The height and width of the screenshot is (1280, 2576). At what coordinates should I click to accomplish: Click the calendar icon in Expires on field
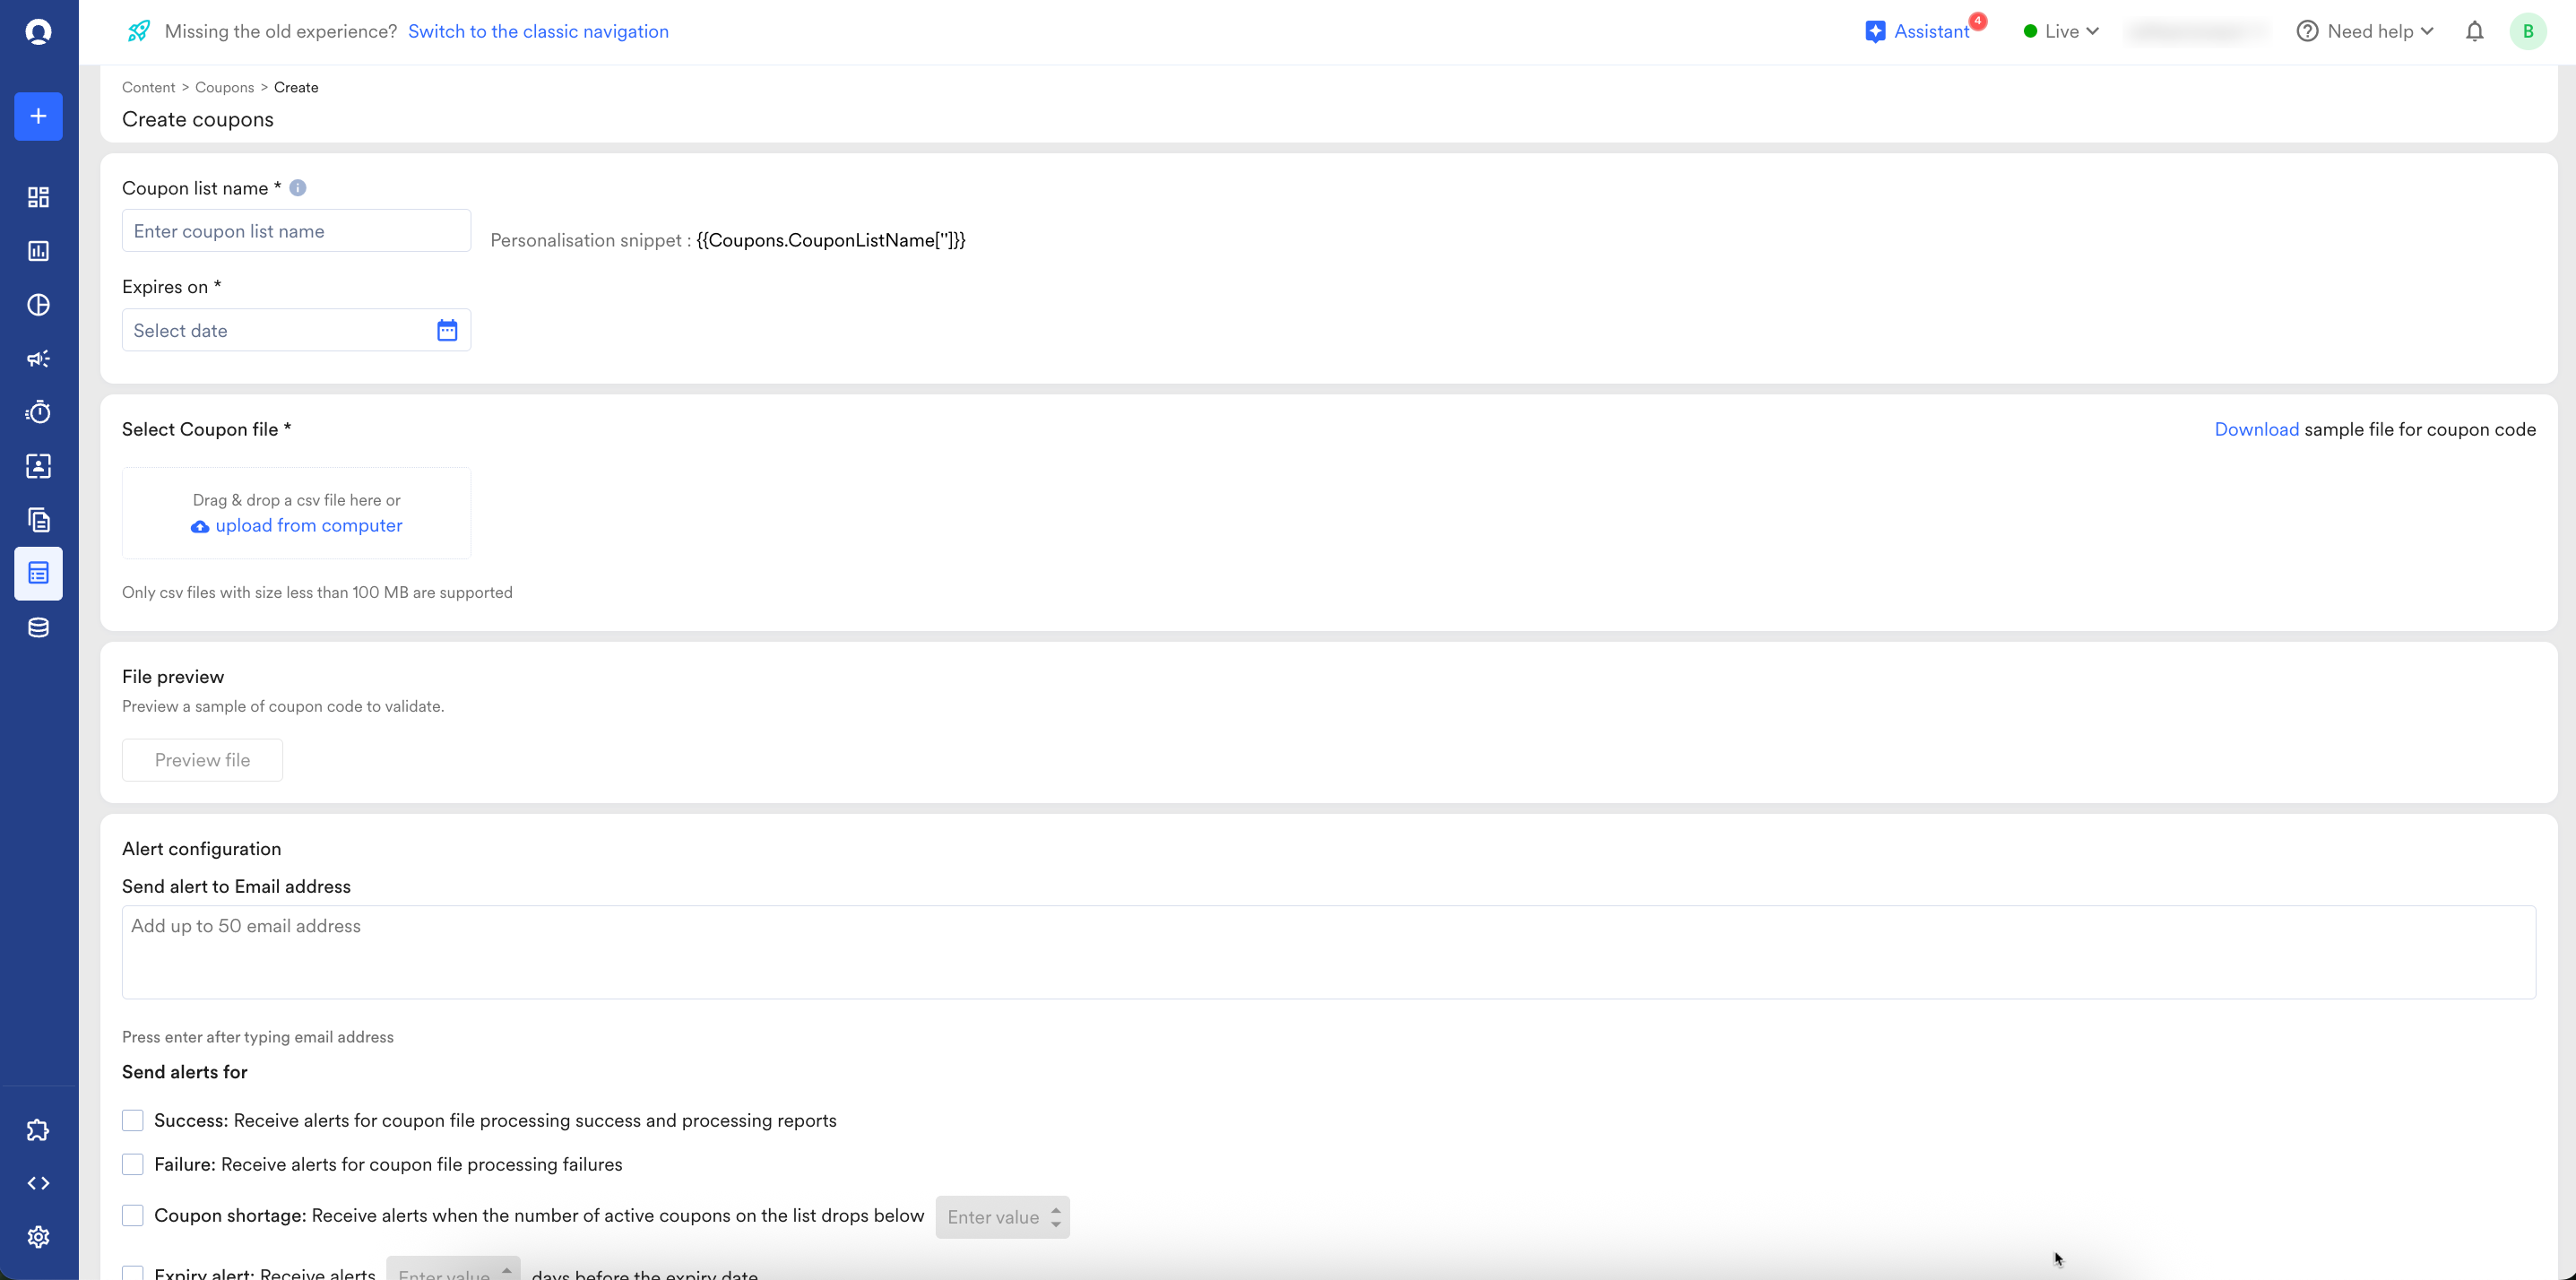click(447, 330)
